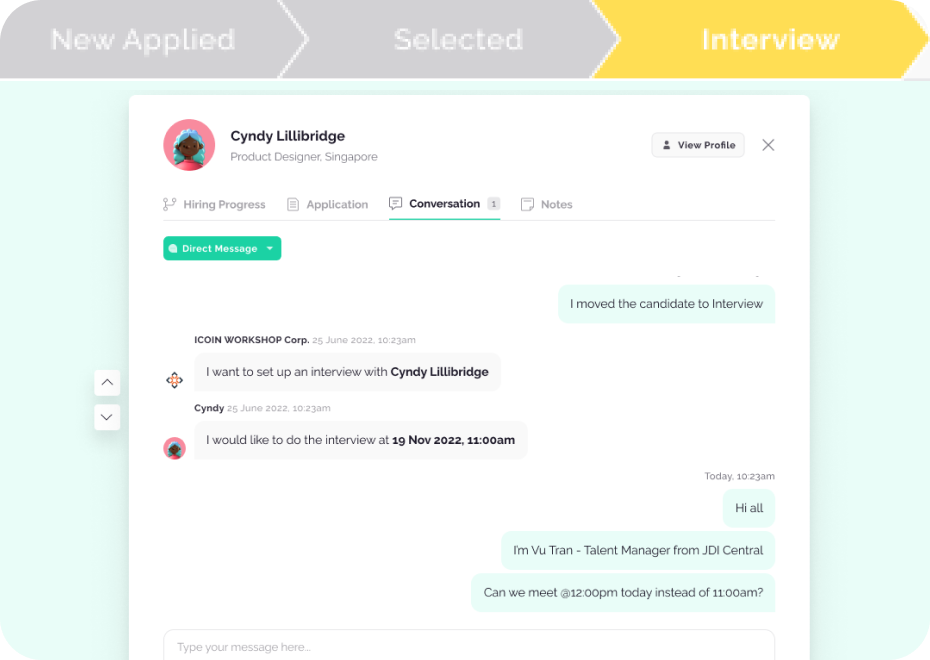The width and height of the screenshot is (930, 660).
Task: Select the Interview pipeline stage
Action: pos(770,40)
